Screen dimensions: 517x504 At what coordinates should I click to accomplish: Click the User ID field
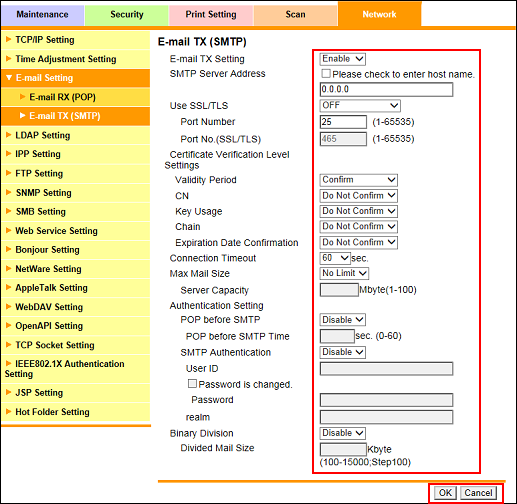(x=386, y=369)
